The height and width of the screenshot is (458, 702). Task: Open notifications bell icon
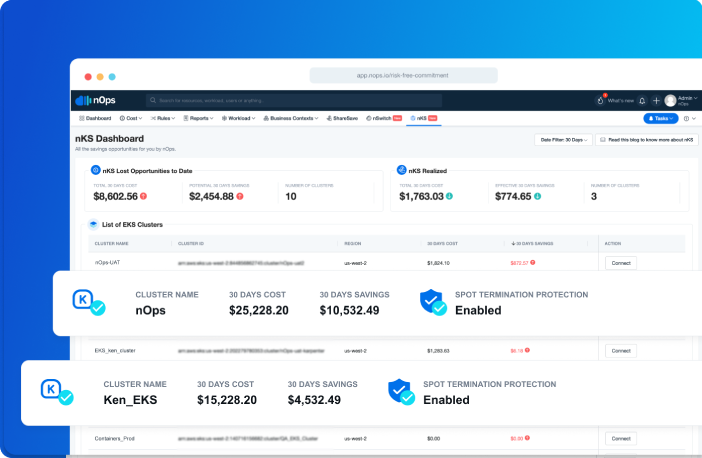click(642, 101)
